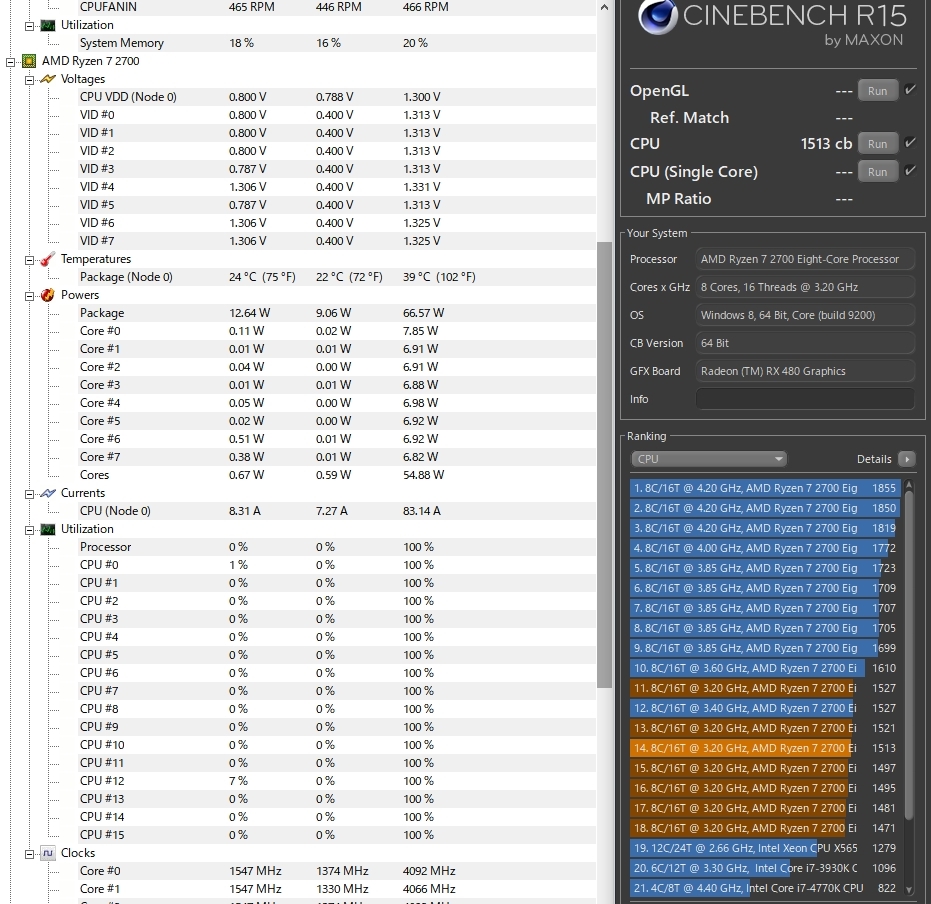931x904 pixels.
Task: Collapse the Utilization section under Ryzen
Action: (x=29, y=529)
